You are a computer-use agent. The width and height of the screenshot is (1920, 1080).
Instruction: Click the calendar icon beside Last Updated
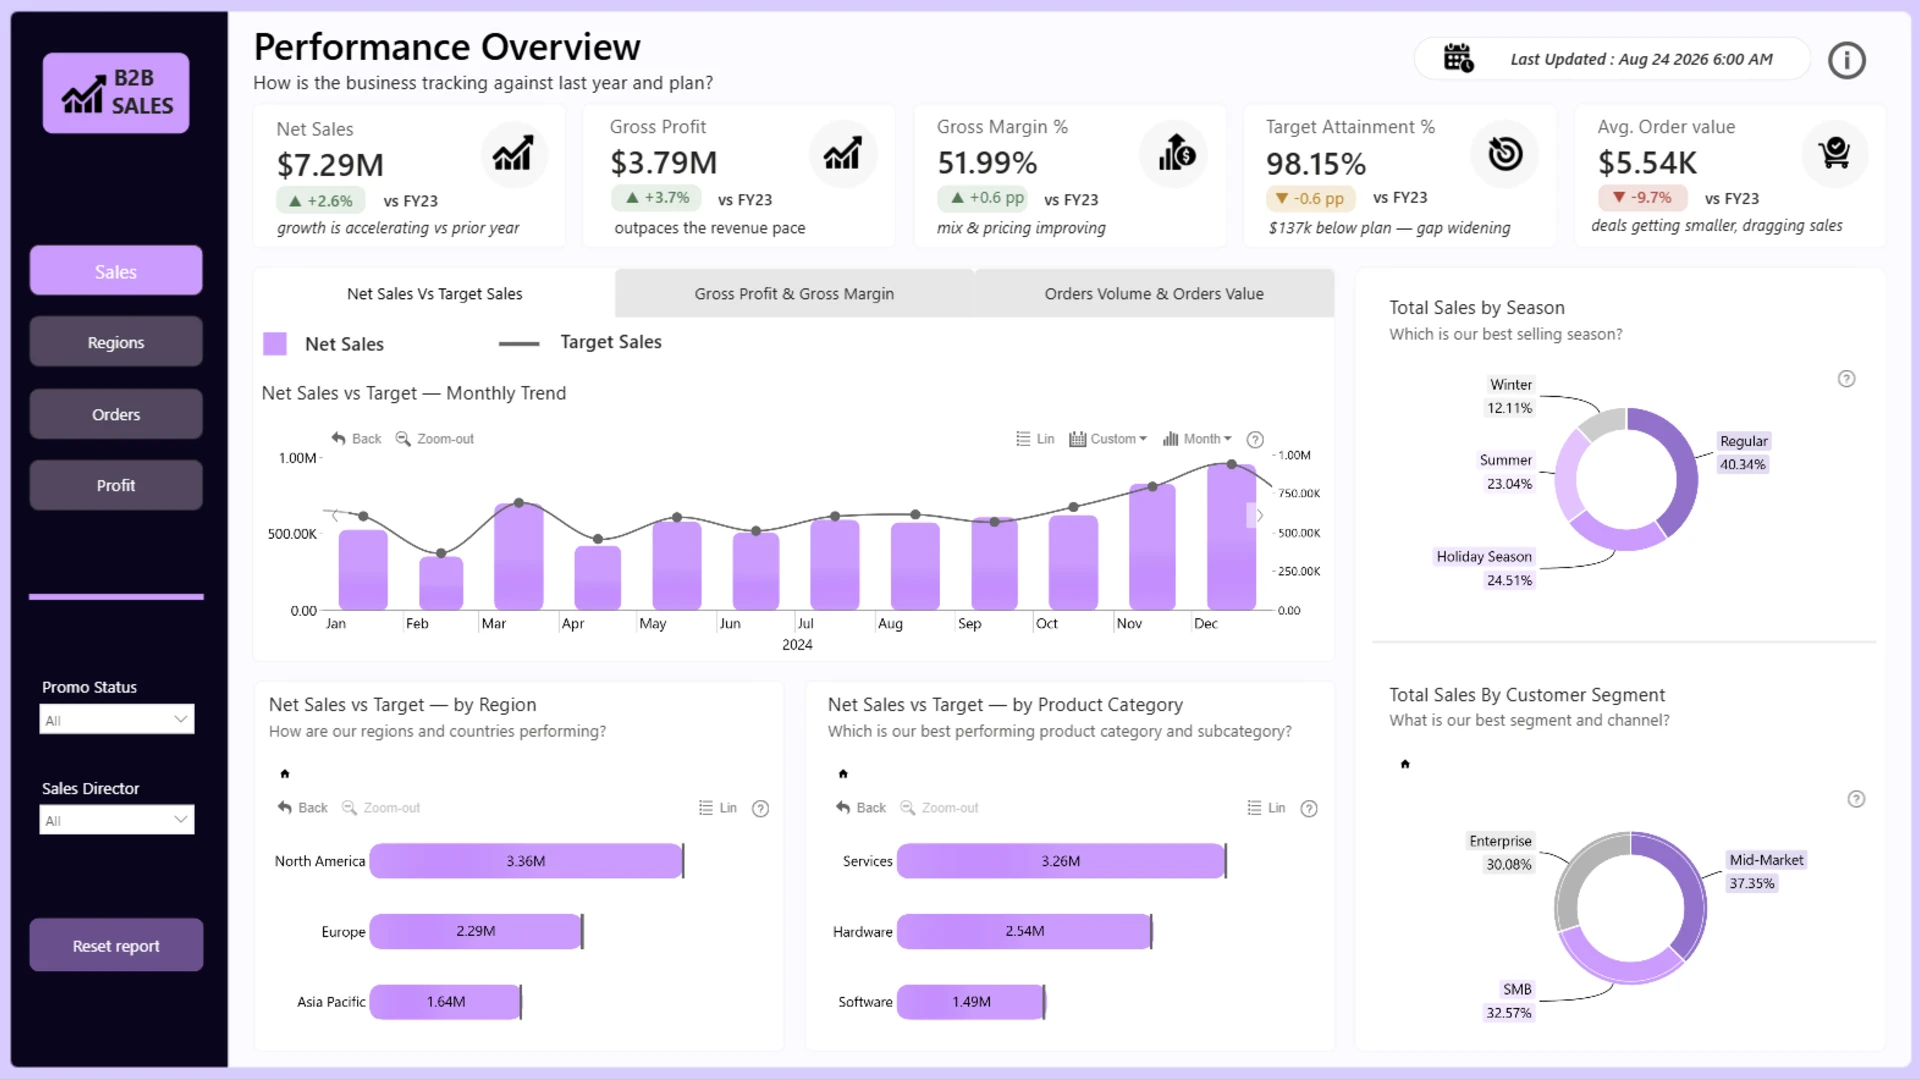[1458, 58]
